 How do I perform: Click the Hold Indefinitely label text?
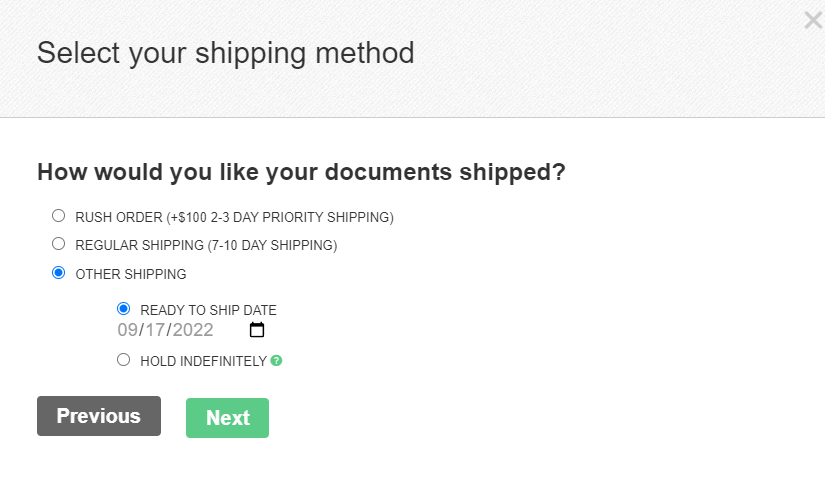pyautogui.click(x=204, y=361)
